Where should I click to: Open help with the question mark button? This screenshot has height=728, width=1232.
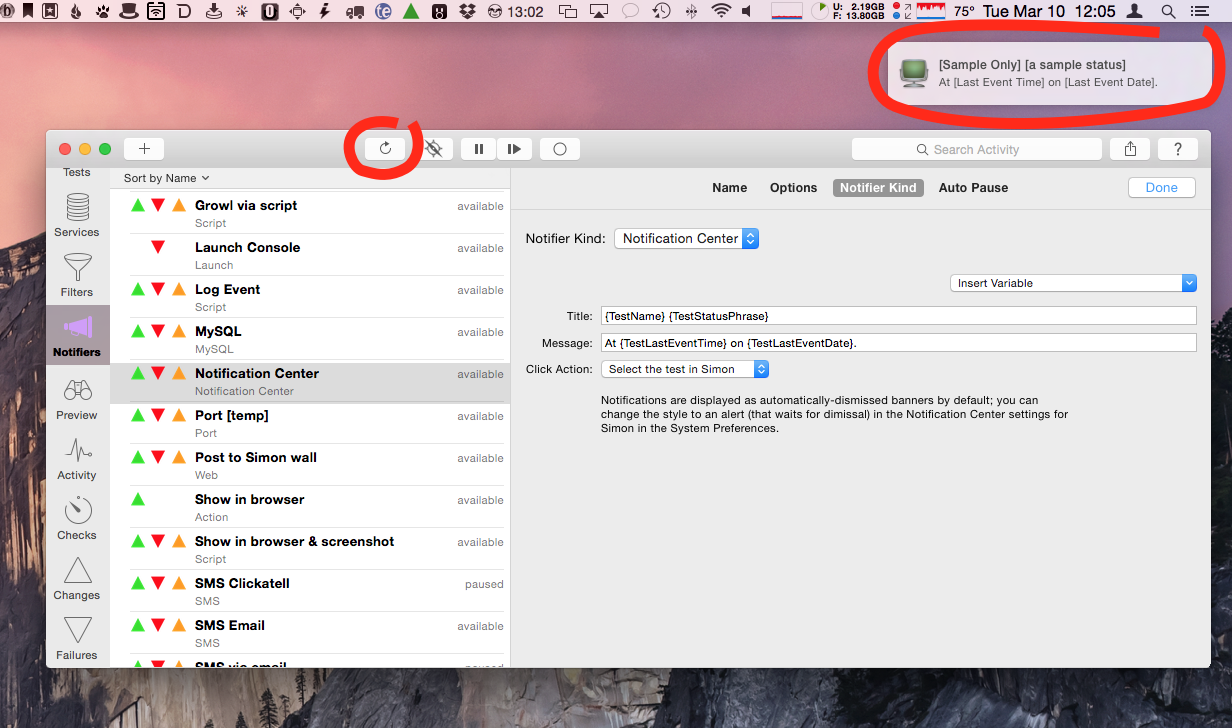pyautogui.click(x=1178, y=149)
